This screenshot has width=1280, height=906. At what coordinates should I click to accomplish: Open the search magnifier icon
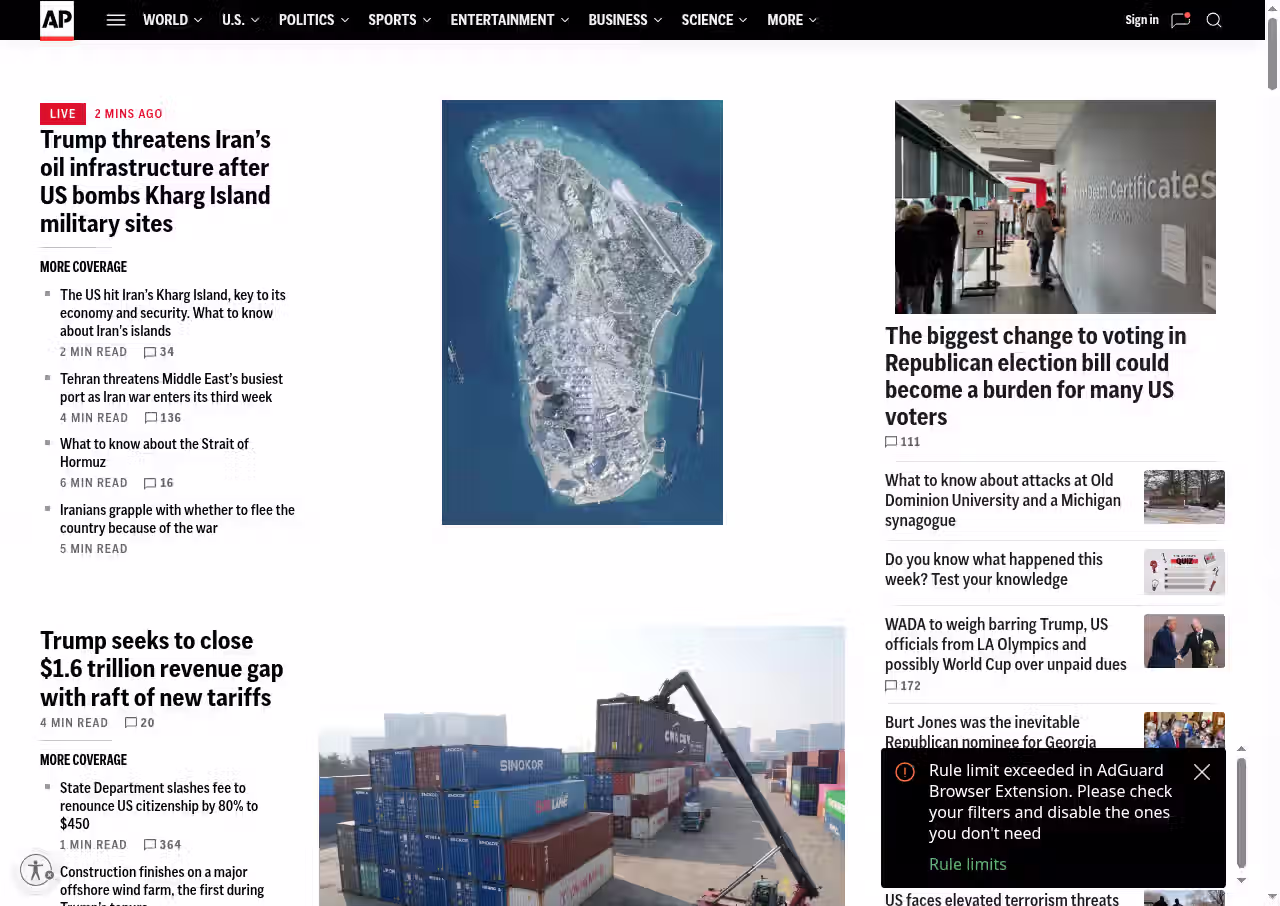tap(1214, 20)
